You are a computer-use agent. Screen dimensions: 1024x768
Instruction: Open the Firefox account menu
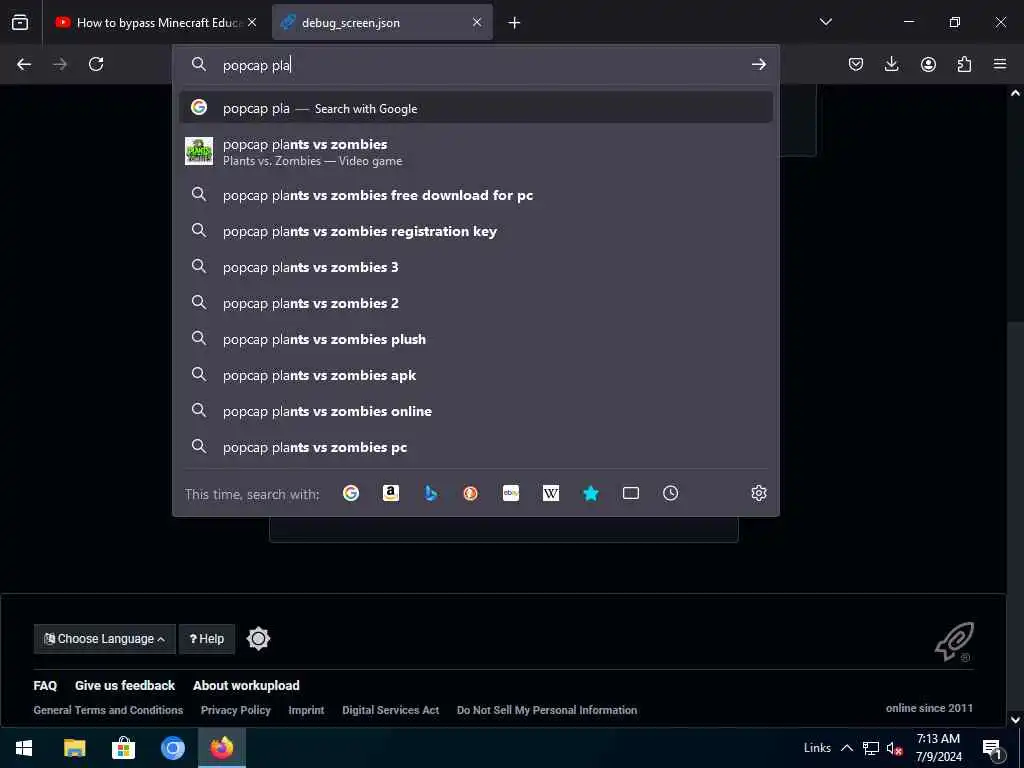pyautogui.click(x=928, y=64)
